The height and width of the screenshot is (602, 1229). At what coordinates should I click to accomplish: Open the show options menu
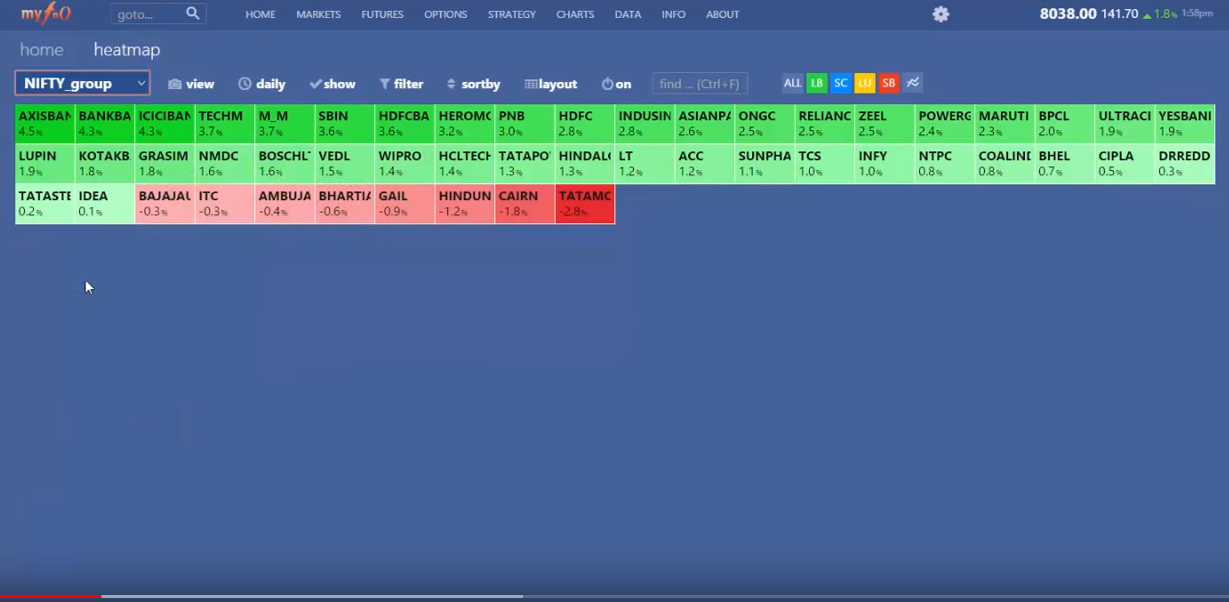tap(333, 84)
